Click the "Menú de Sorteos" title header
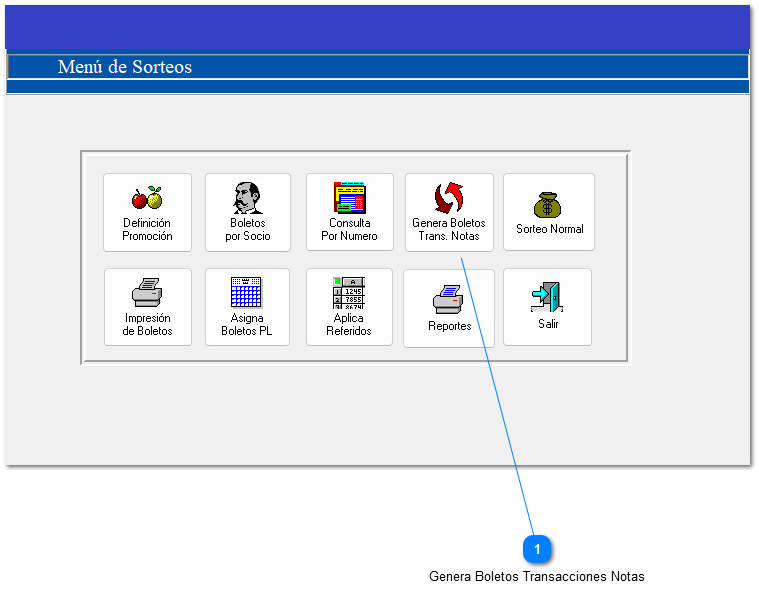Viewport: 759px width, 600px height. pos(125,67)
